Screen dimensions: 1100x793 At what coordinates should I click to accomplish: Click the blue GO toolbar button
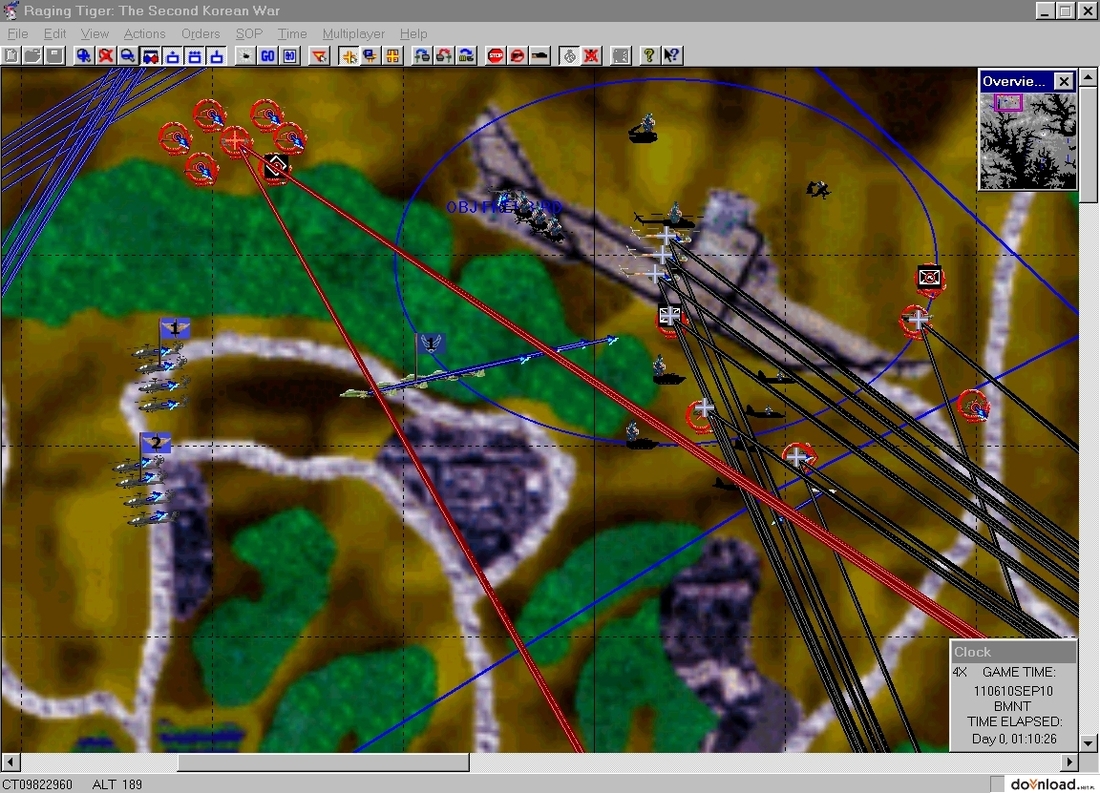267,55
